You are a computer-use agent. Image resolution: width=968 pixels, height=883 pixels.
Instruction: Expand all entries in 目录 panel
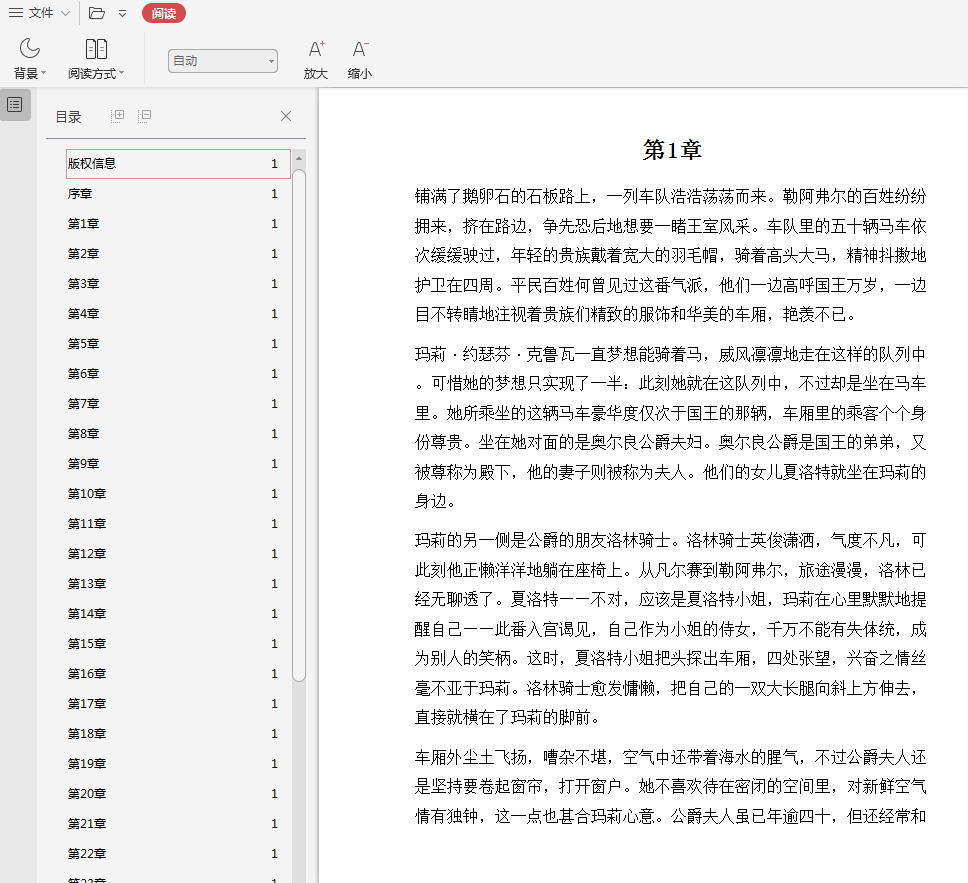(x=117, y=115)
